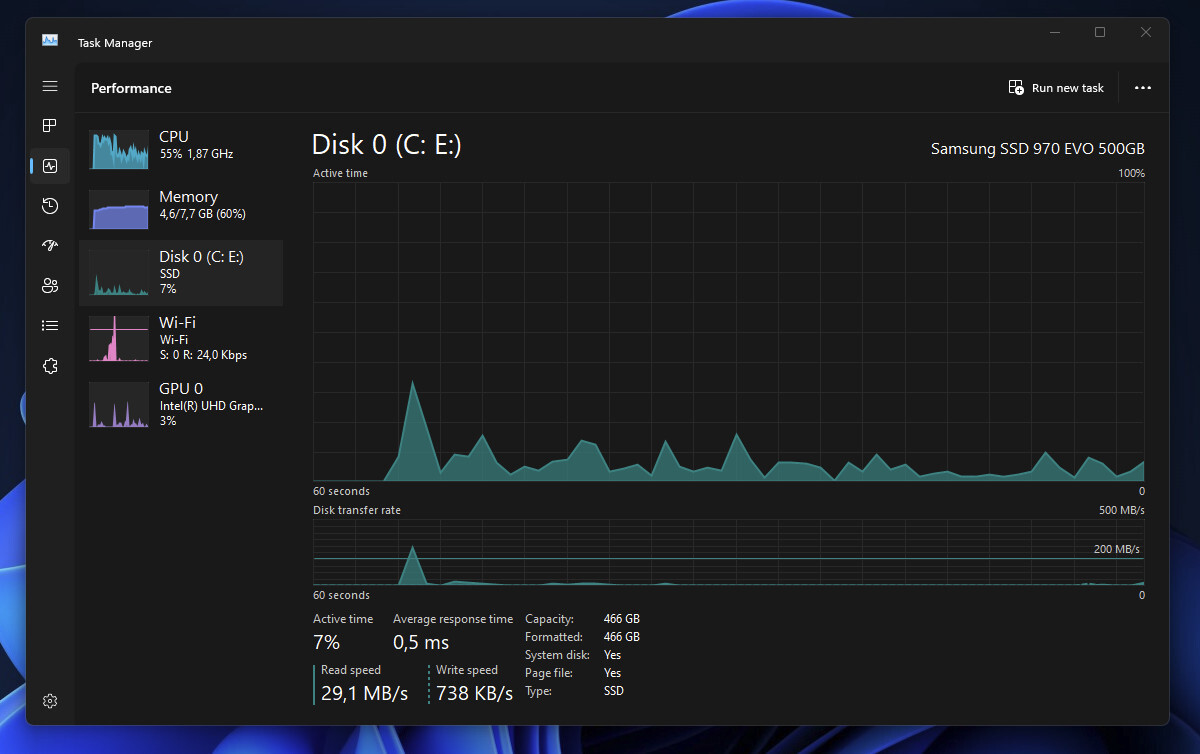Screen dimensions: 1200x754
Task: Click the Disk transfer rate label
Action: (357, 510)
